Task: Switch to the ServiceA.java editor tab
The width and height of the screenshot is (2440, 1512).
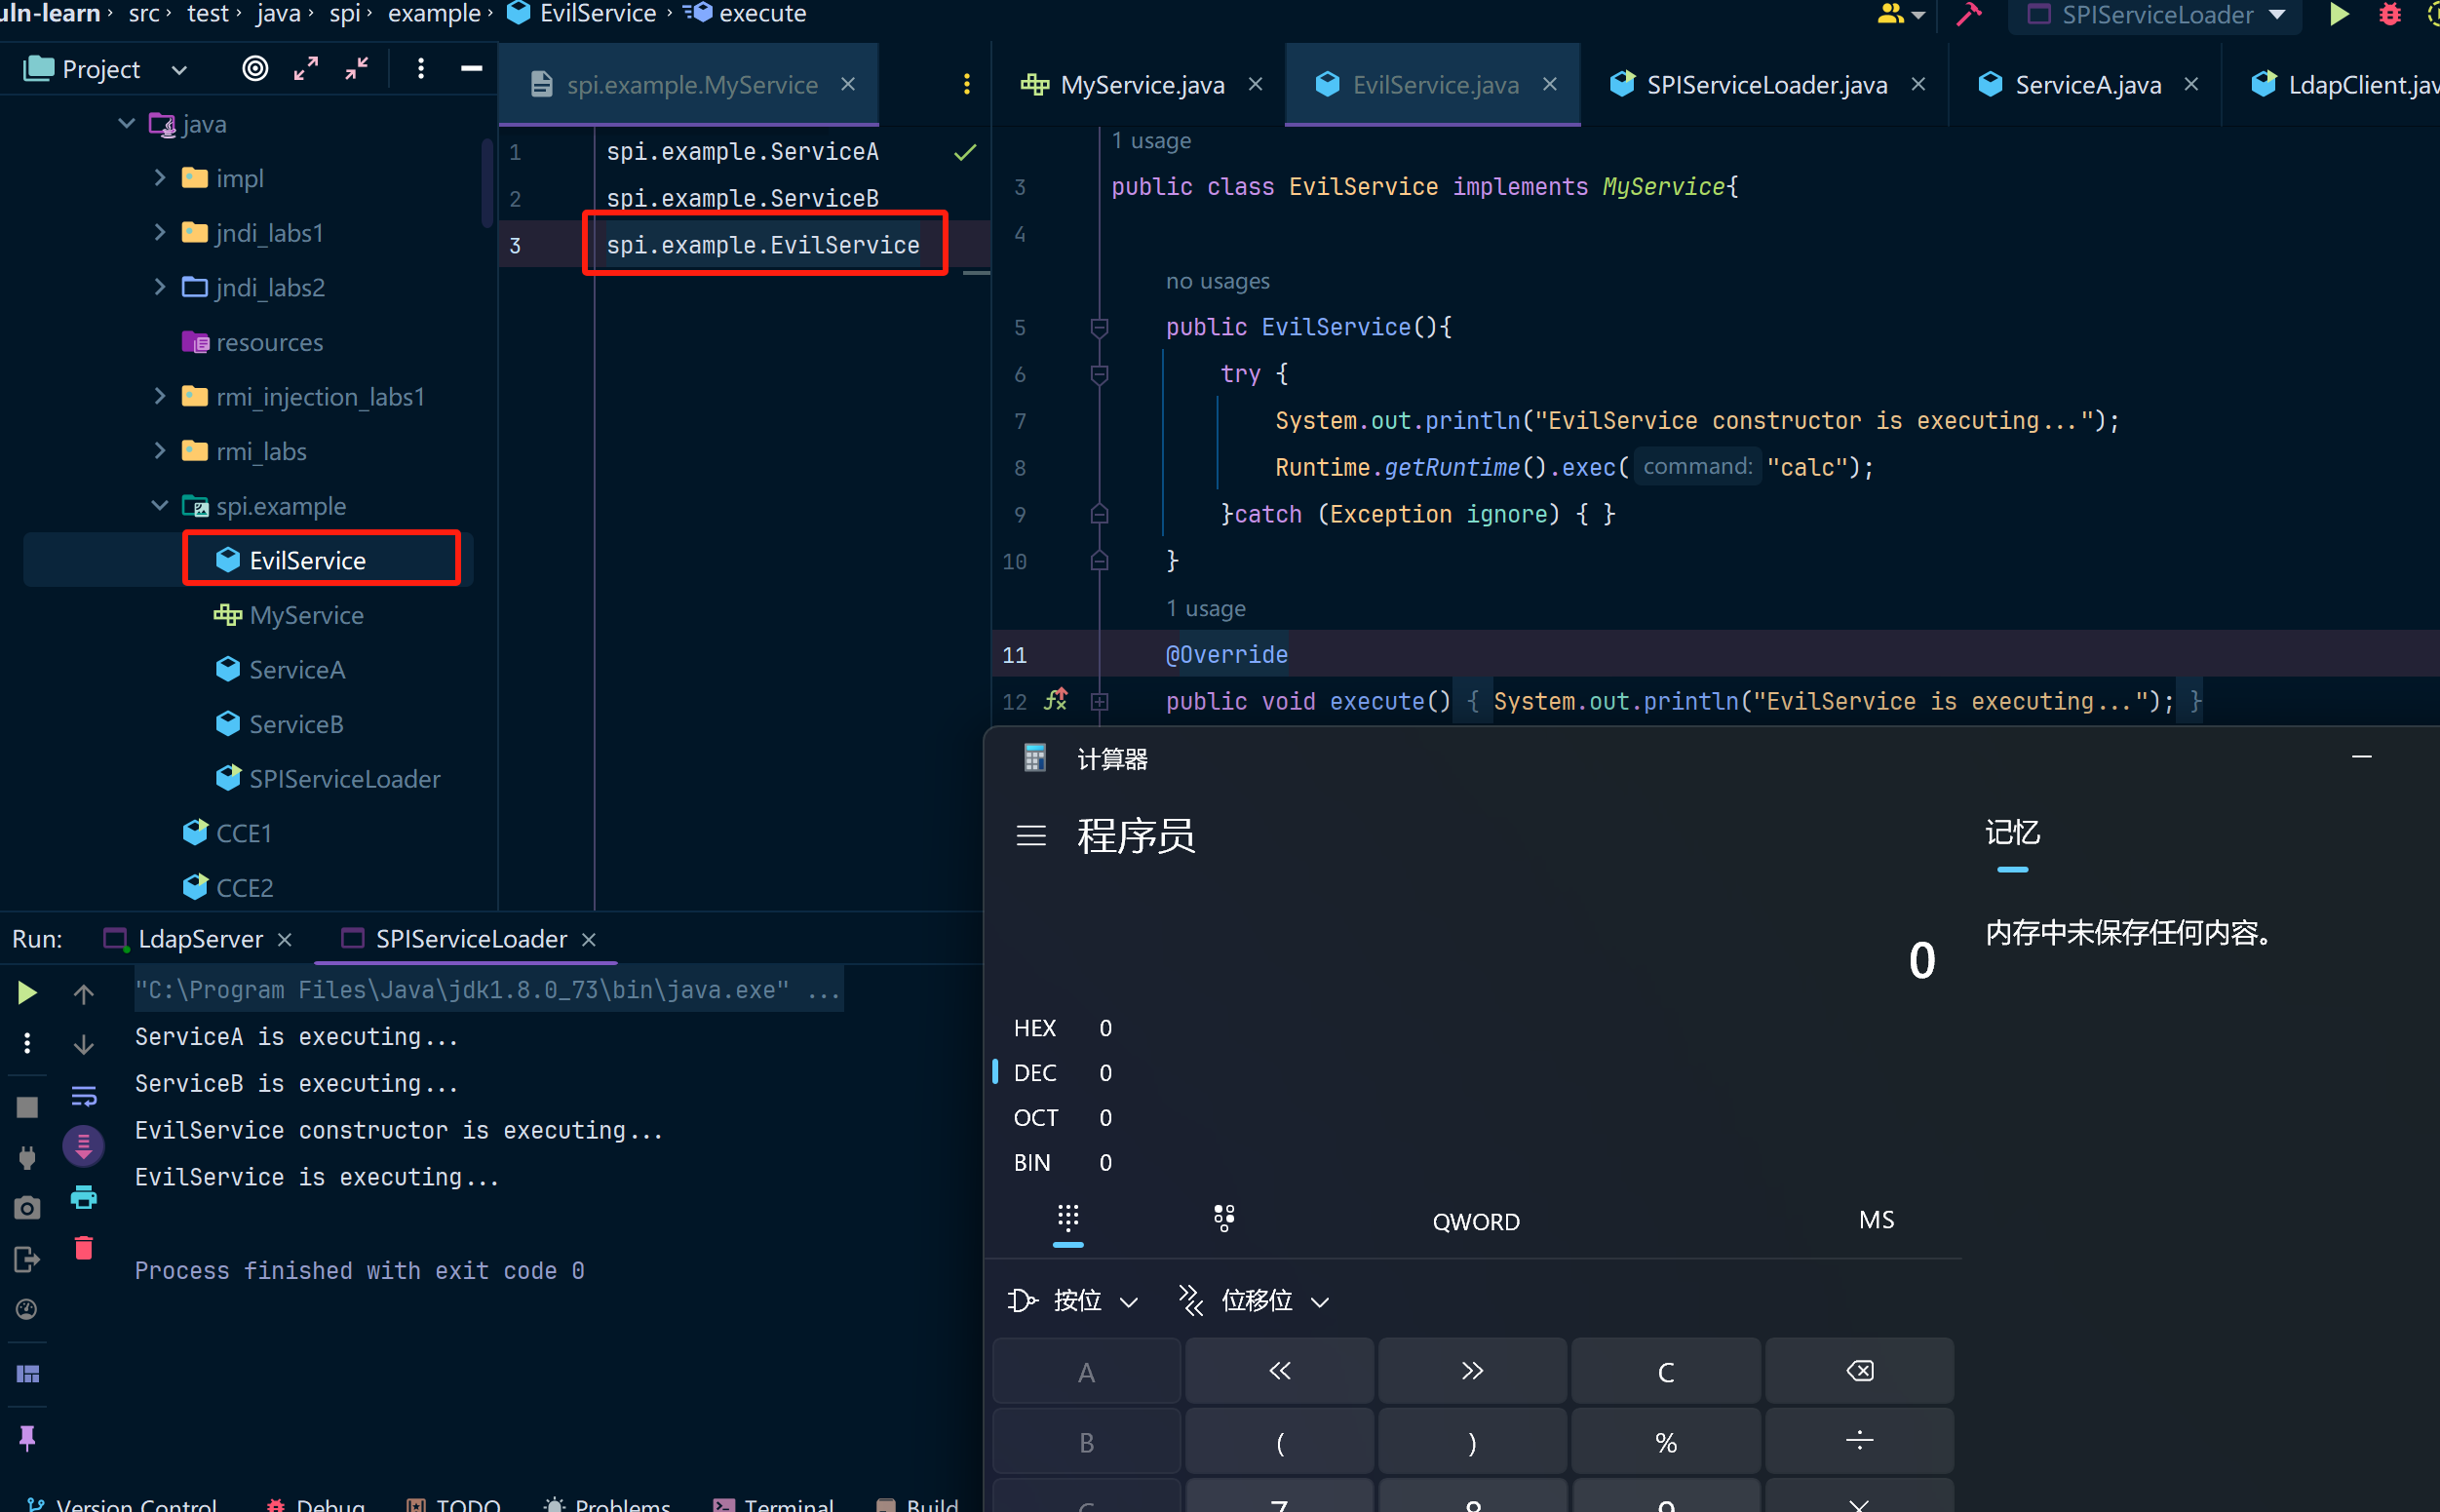Action: point(2087,85)
